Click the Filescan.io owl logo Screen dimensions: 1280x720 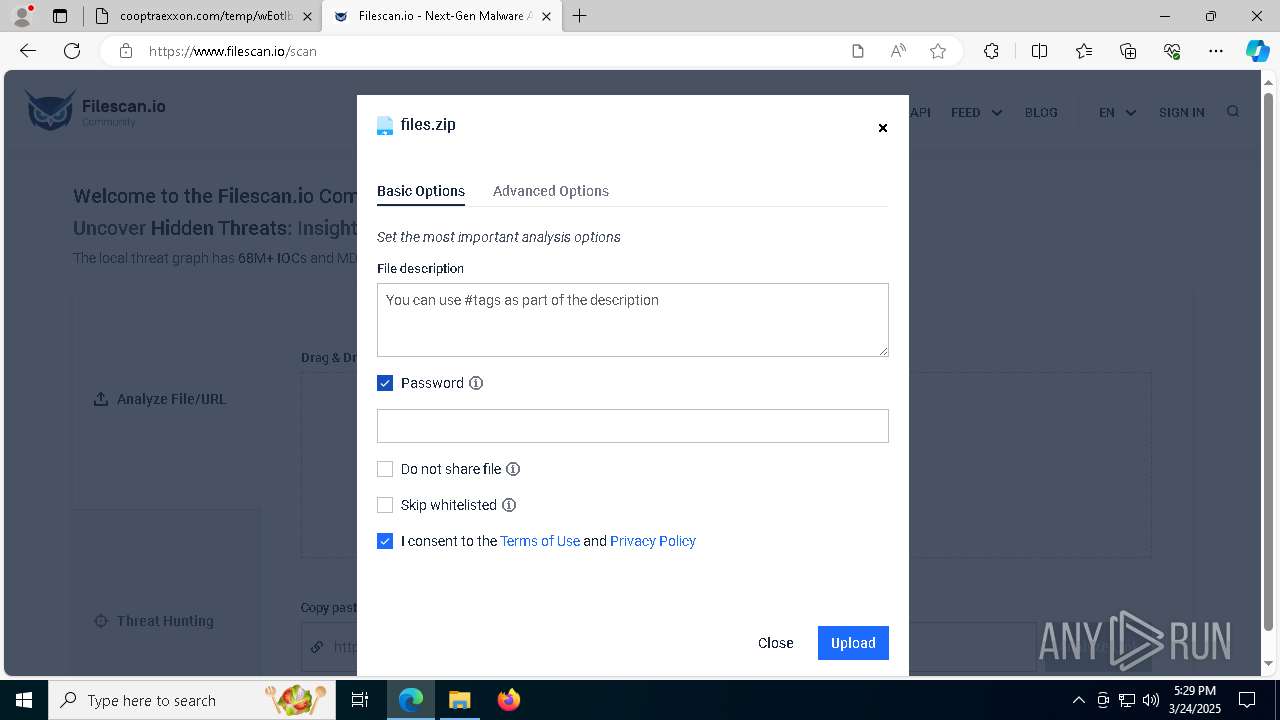(50, 110)
